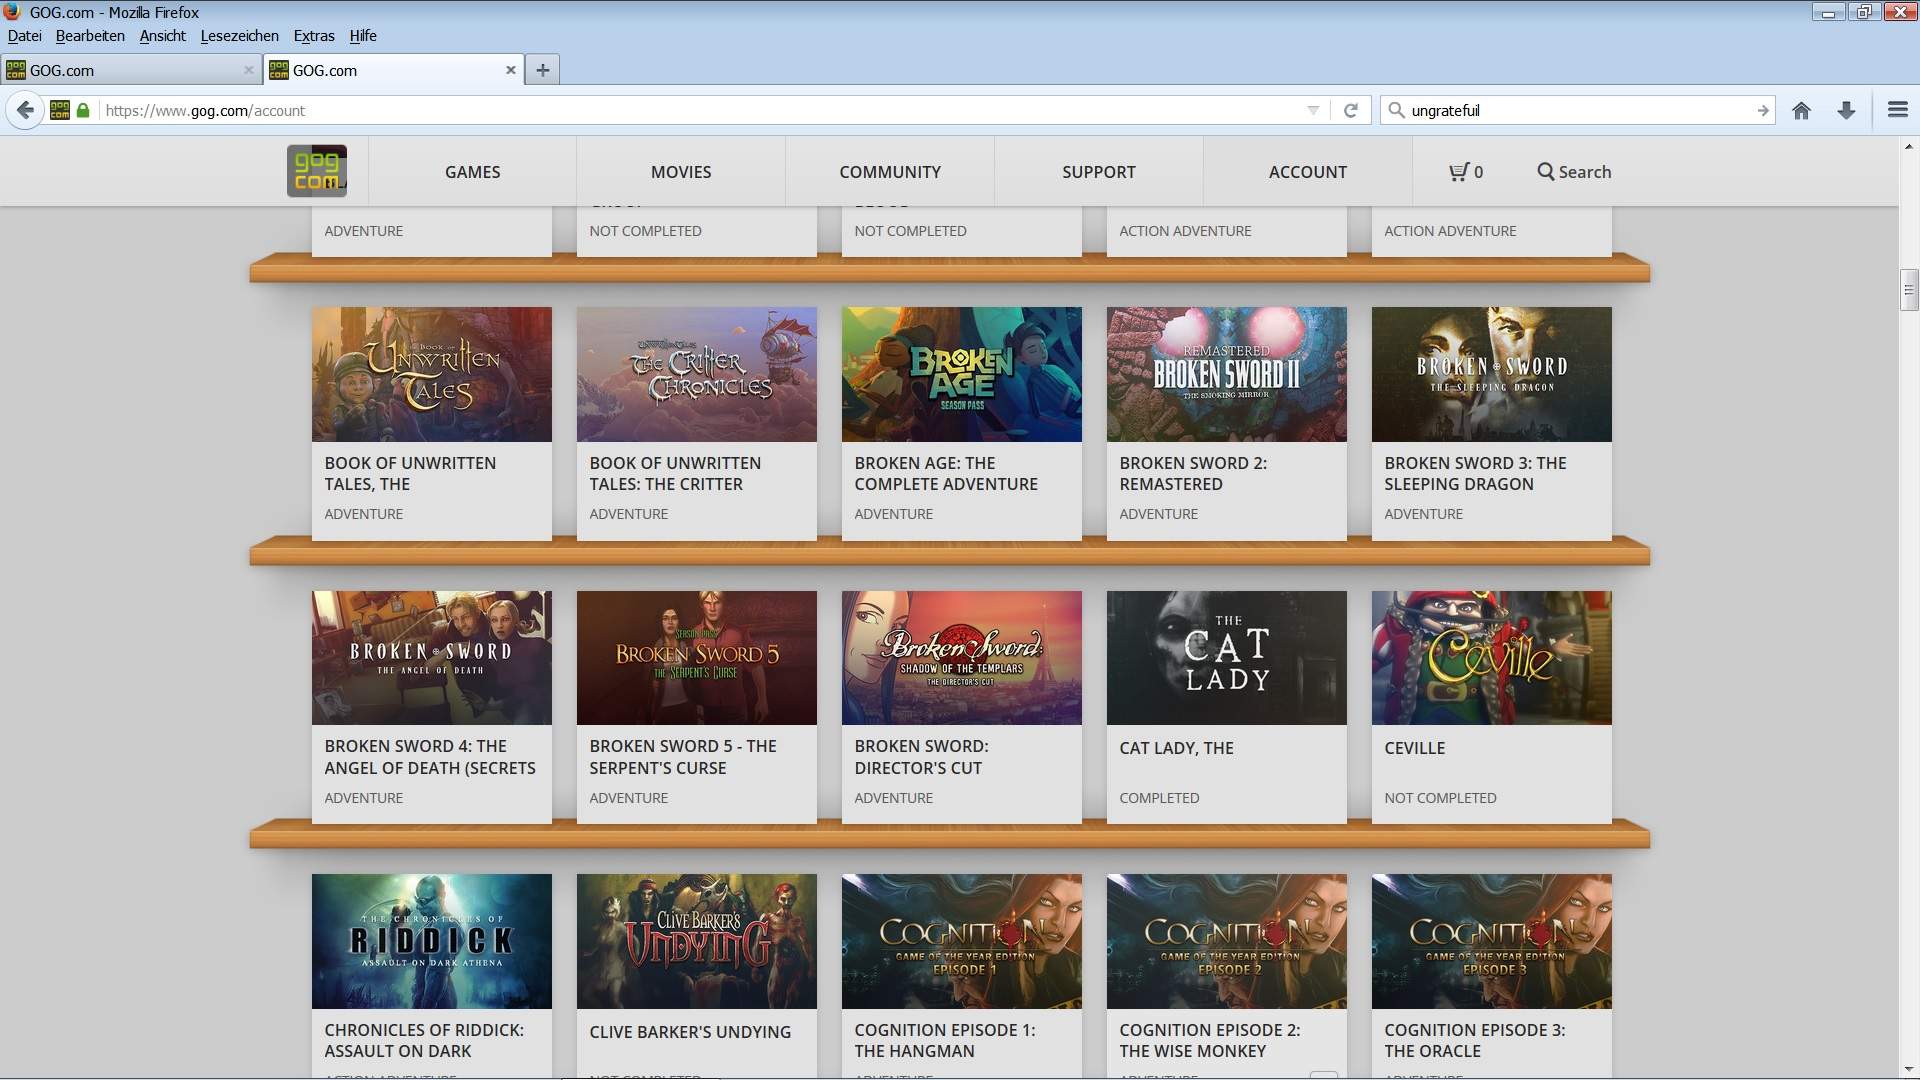
Task: Click the Broken Age cover thumbnail
Action: 961,374
